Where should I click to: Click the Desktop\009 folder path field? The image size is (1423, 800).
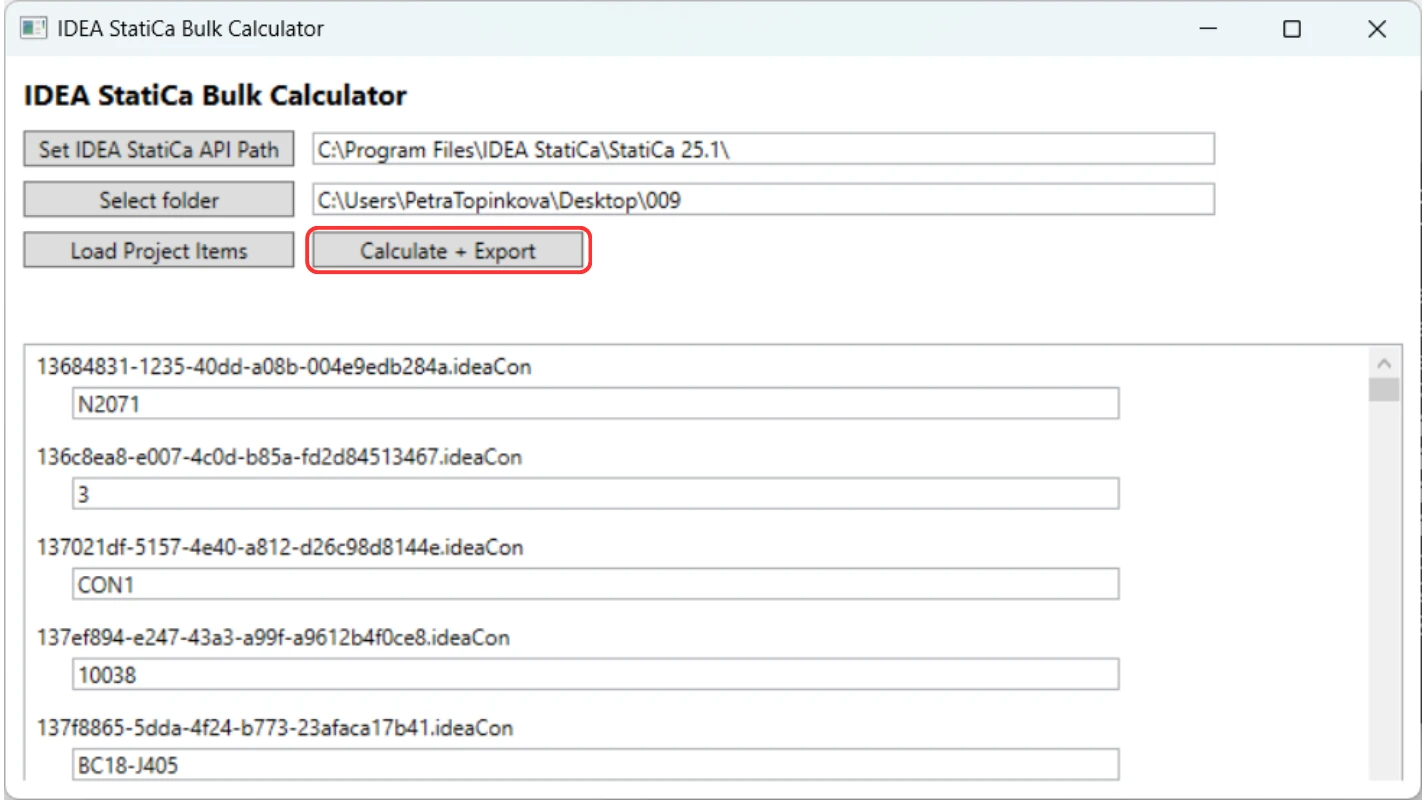763,199
